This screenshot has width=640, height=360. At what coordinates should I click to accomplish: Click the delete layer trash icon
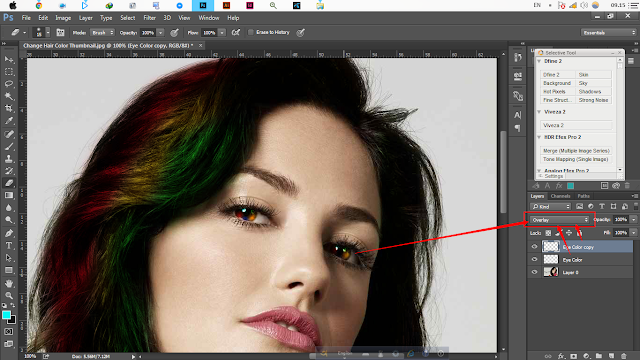pos(623,356)
